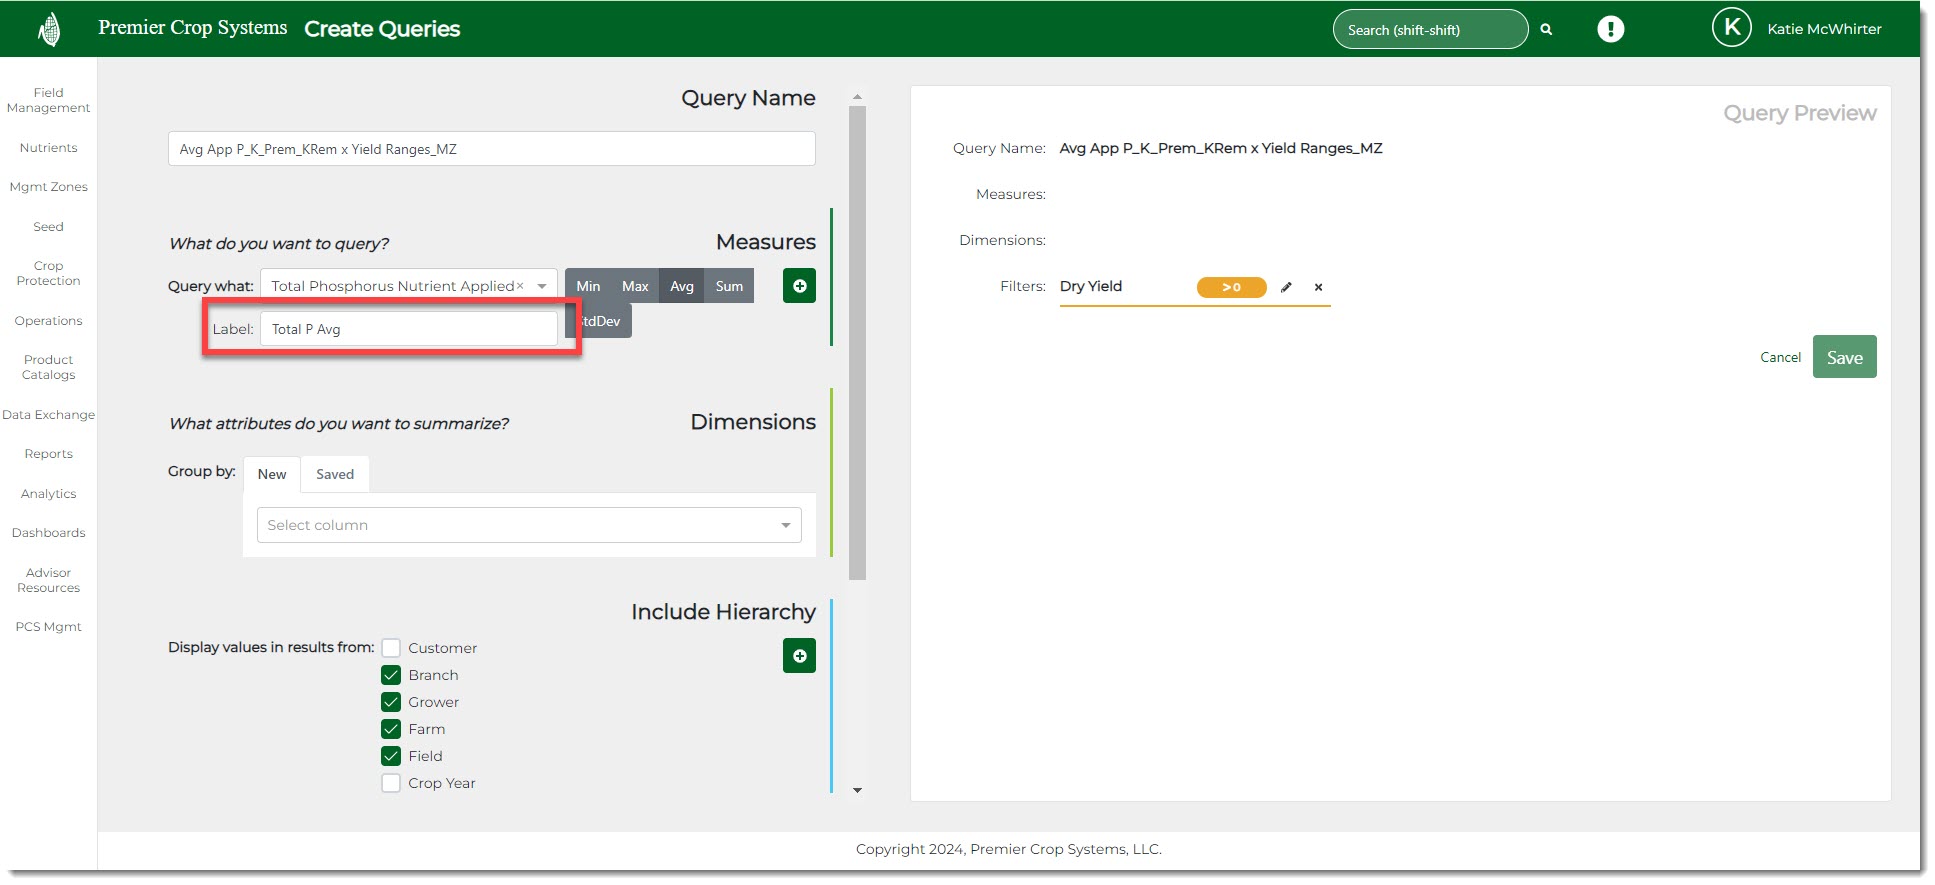Check the Crop Year checkbox

391,783
